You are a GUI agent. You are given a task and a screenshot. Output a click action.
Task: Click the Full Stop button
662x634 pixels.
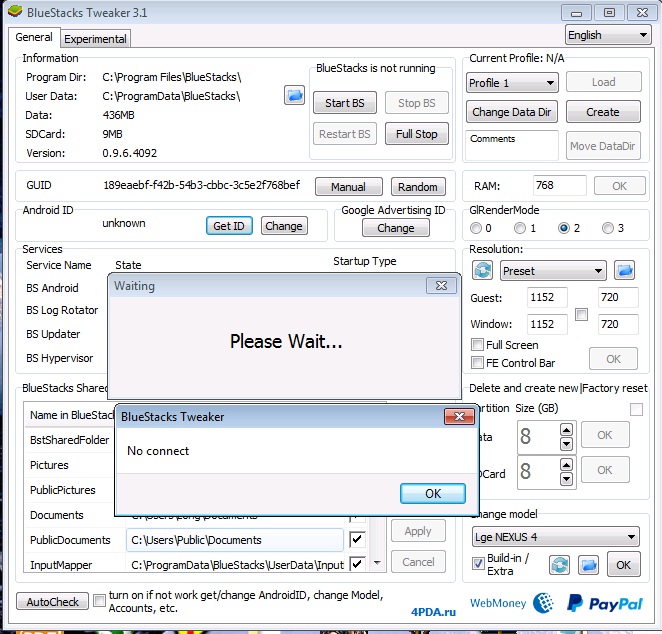point(416,134)
